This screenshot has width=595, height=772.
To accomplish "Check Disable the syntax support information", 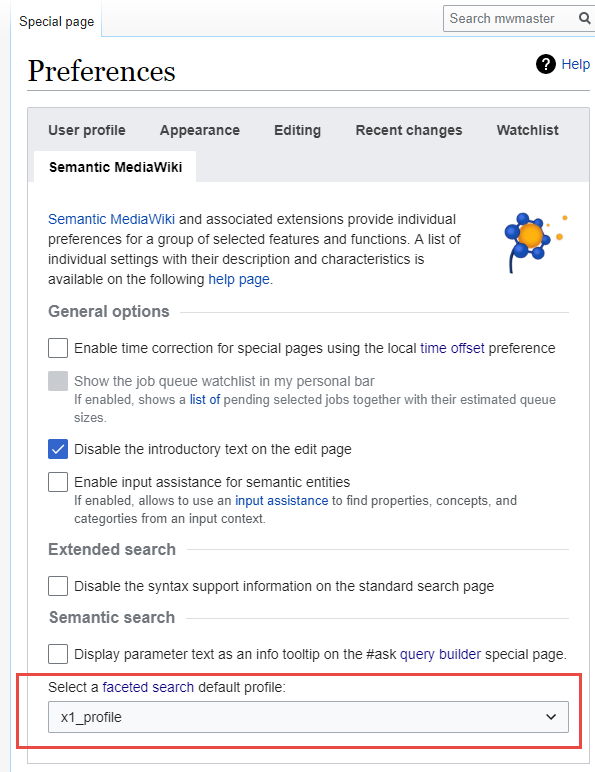I will pos(58,586).
